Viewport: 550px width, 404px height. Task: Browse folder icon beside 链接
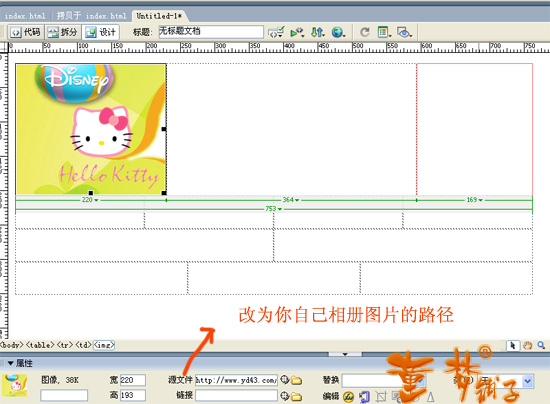click(x=297, y=397)
